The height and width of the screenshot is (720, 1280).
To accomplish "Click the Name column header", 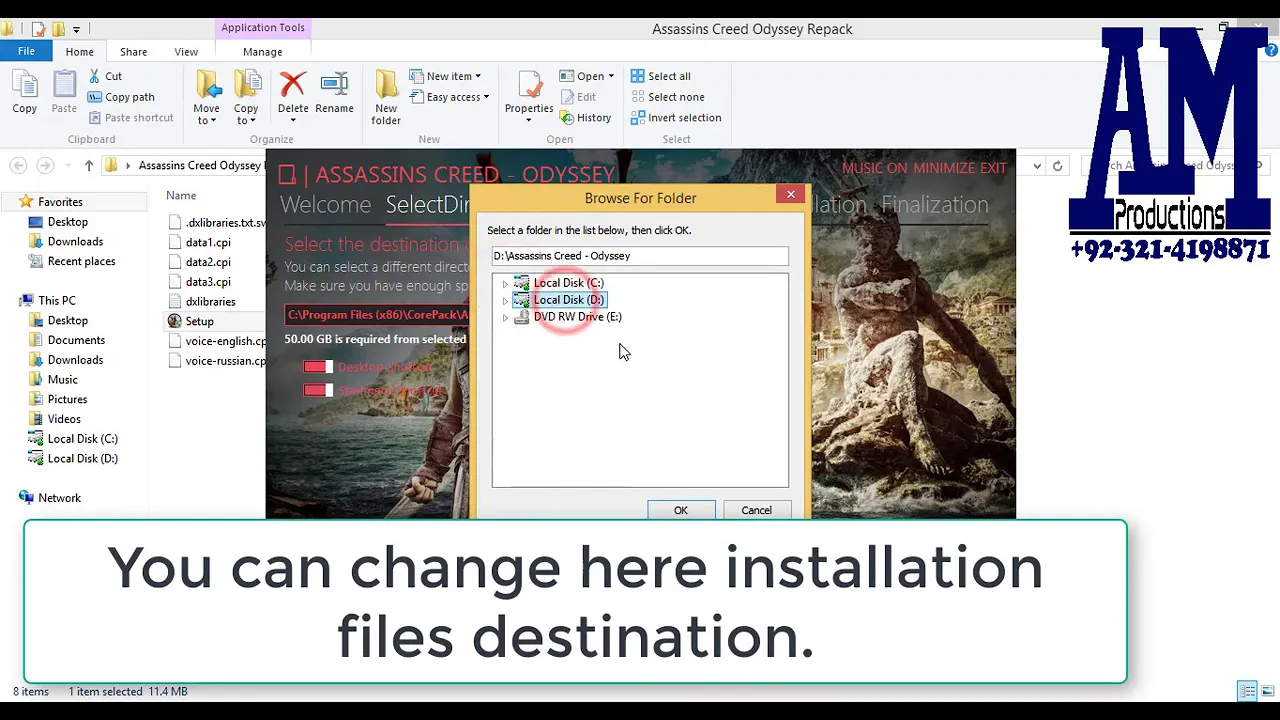I will click(181, 195).
